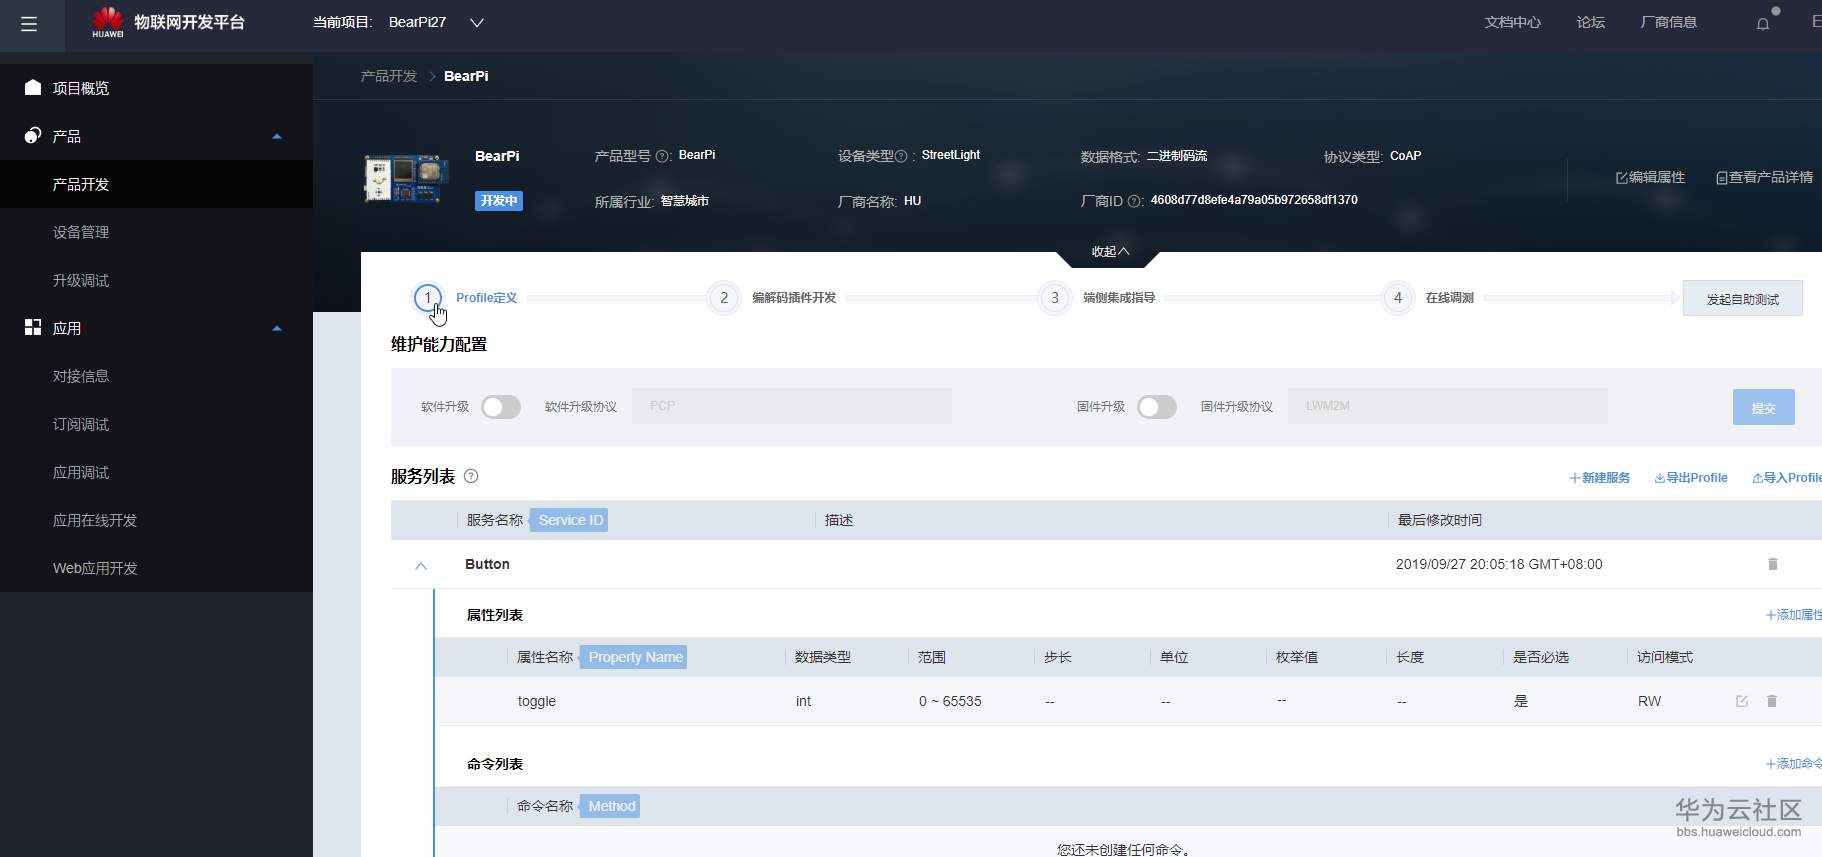Click the 产品 section icon
The width and height of the screenshot is (1822, 857).
pyautogui.click(x=33, y=136)
